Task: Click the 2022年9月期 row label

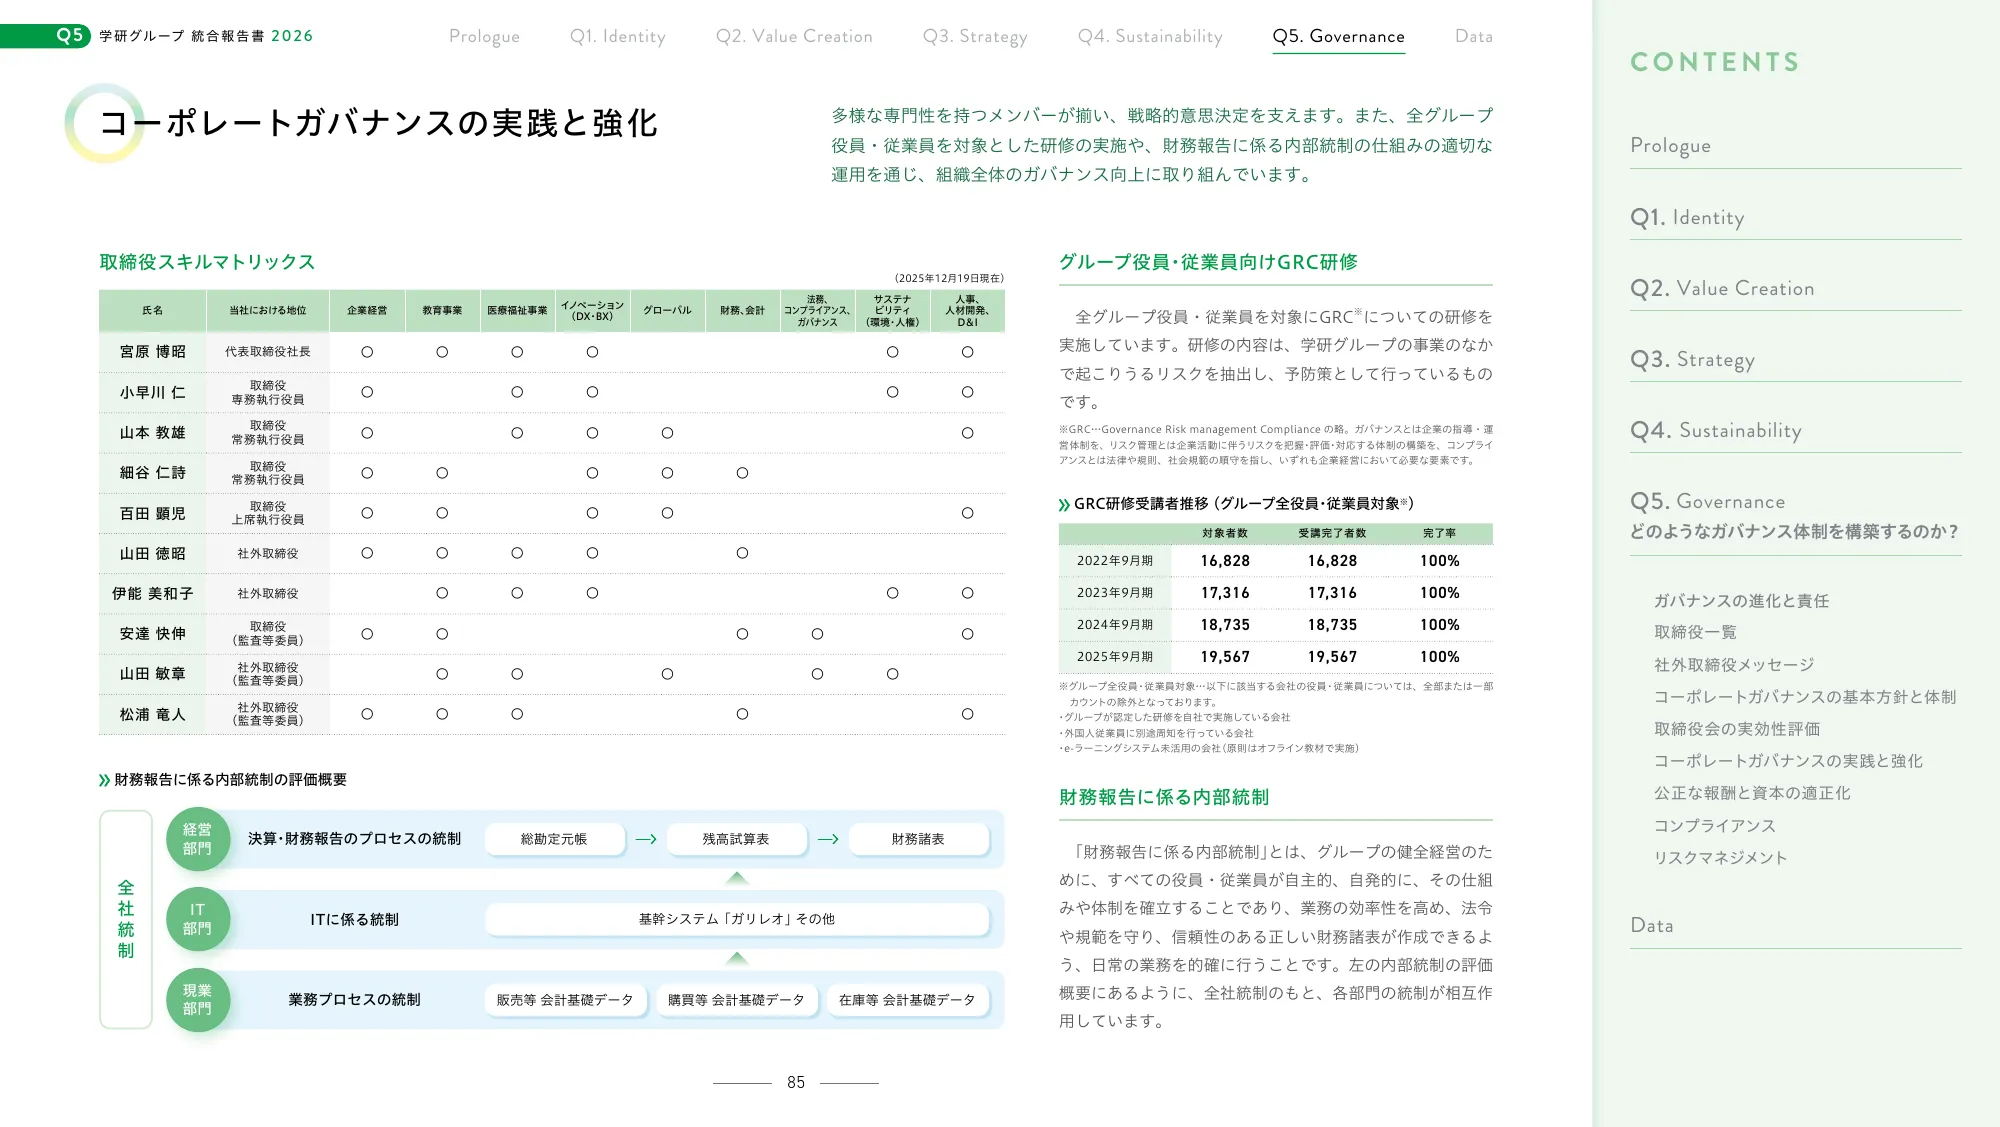Action: point(1115,561)
